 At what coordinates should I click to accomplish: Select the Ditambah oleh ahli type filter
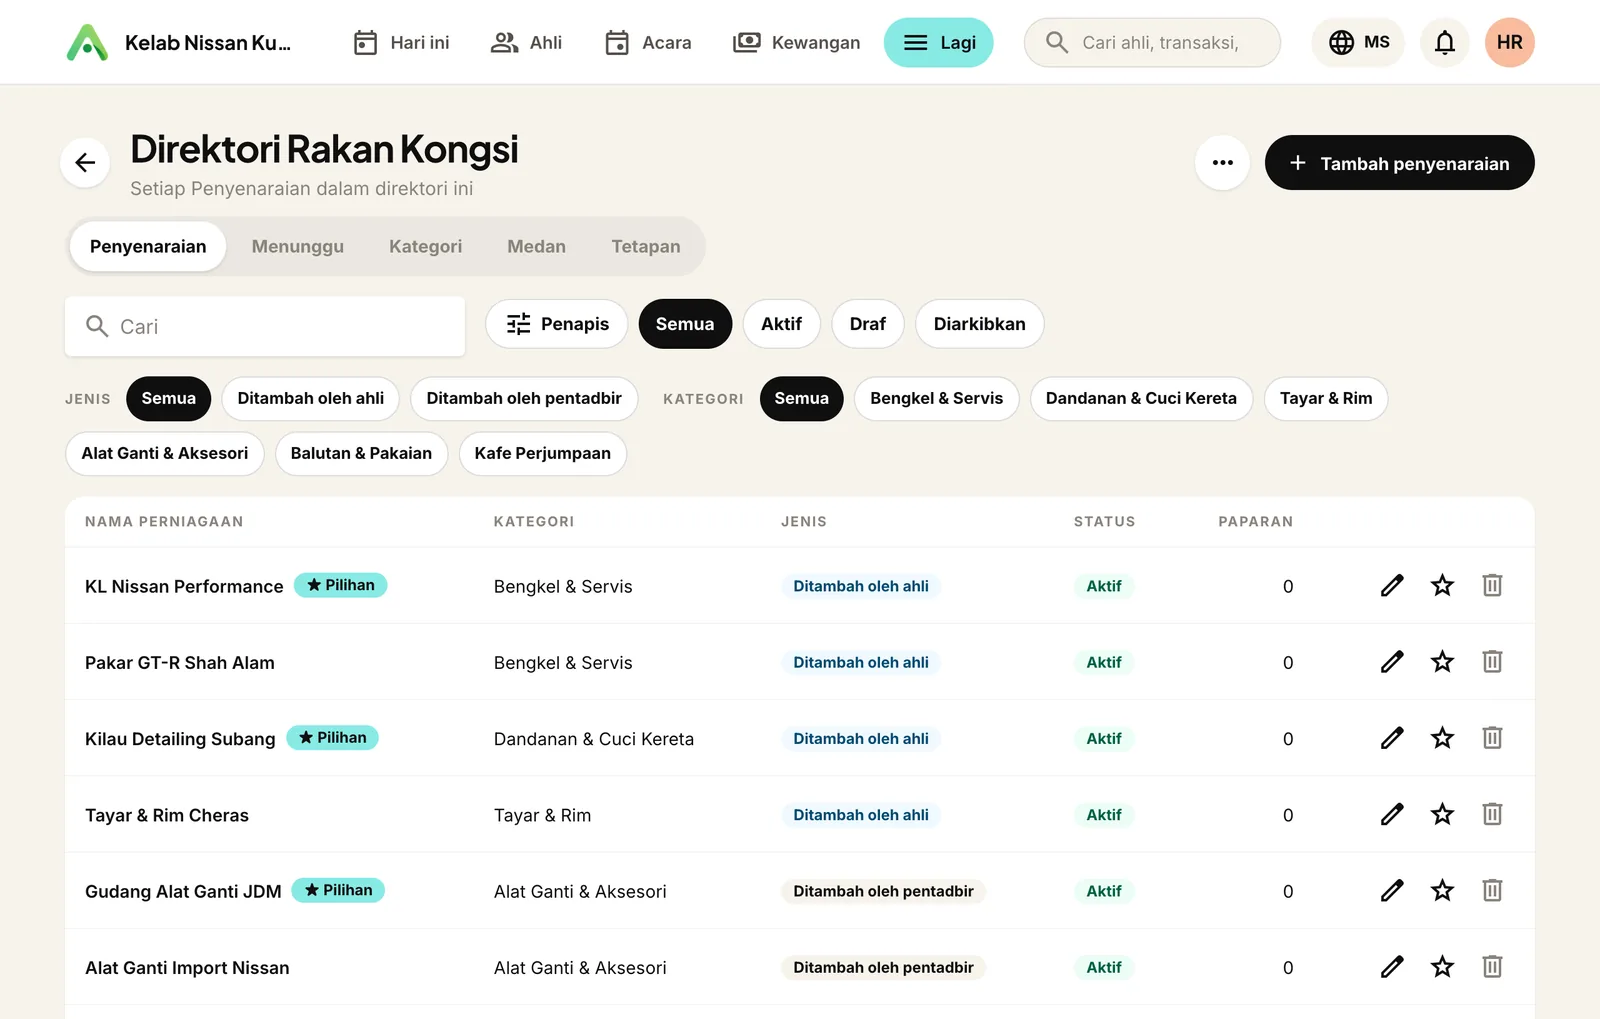point(311,398)
